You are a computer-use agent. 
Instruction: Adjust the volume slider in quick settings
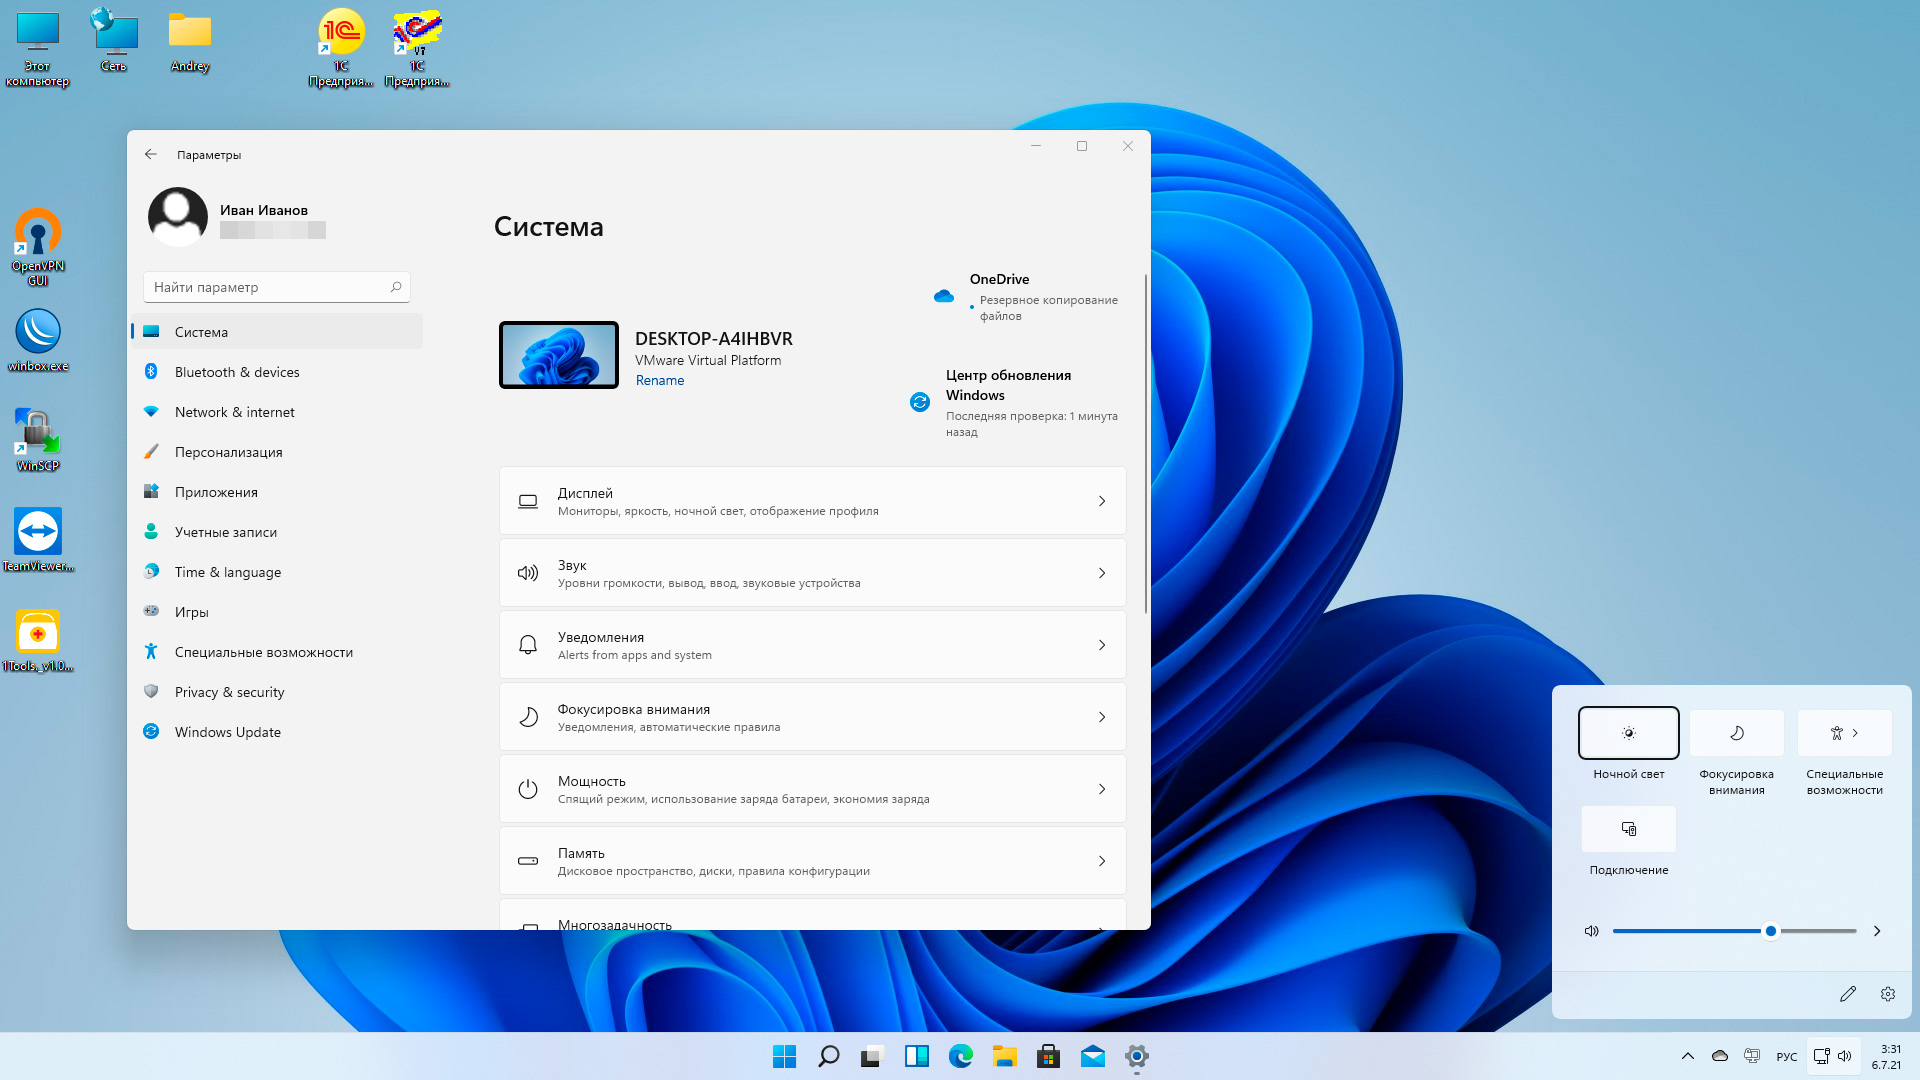[x=1770, y=931]
